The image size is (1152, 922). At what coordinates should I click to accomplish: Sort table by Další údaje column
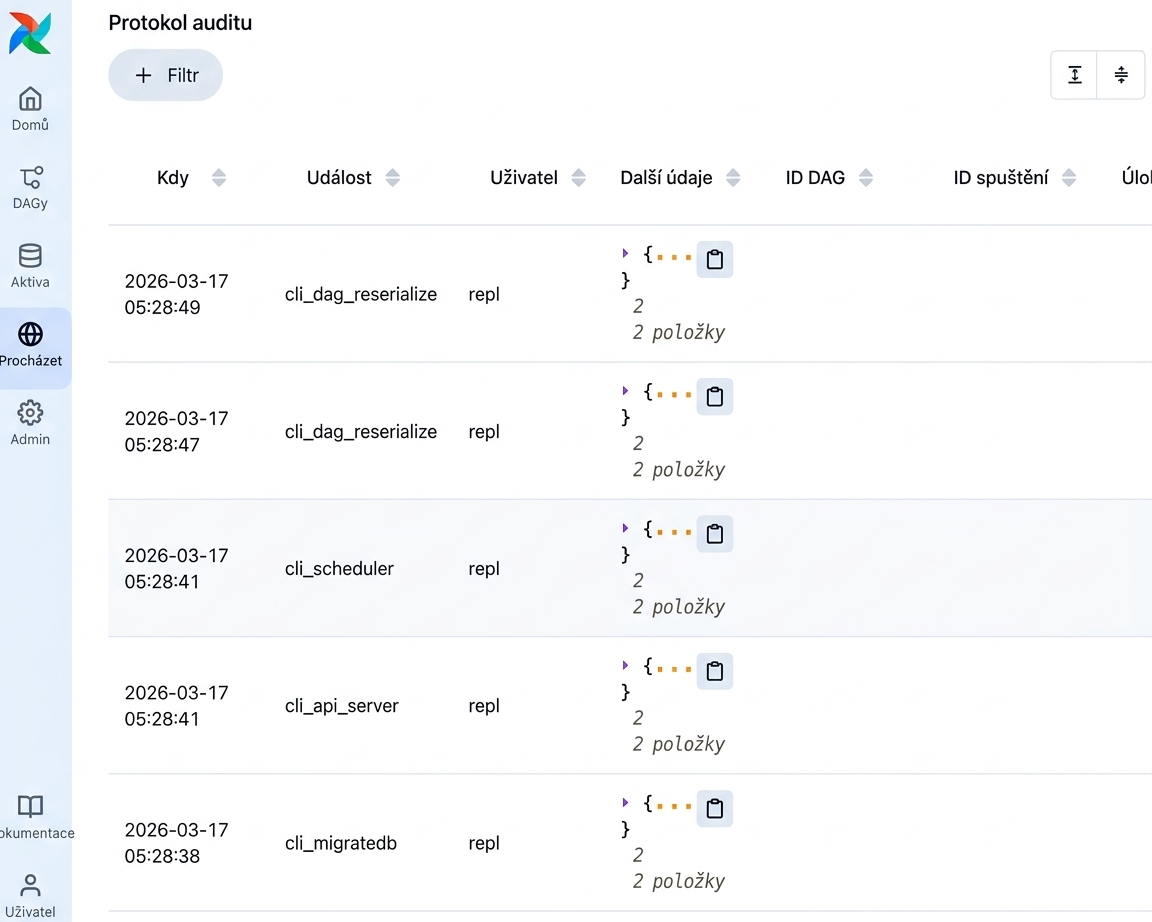point(732,178)
